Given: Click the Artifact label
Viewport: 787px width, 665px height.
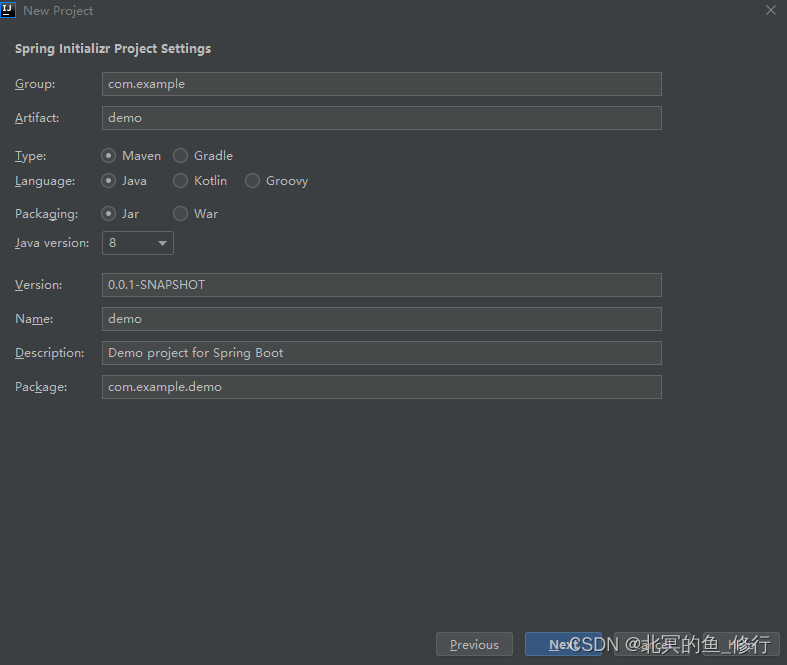Looking at the screenshot, I should coord(37,118).
